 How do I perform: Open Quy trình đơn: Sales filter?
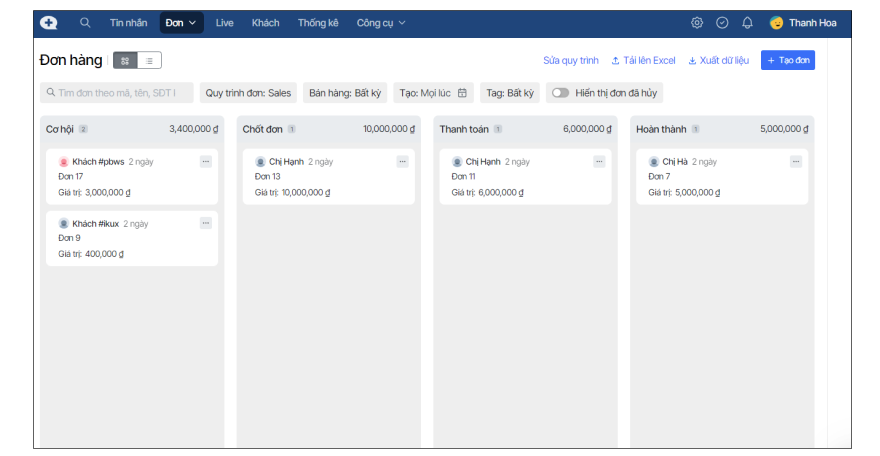point(248,93)
